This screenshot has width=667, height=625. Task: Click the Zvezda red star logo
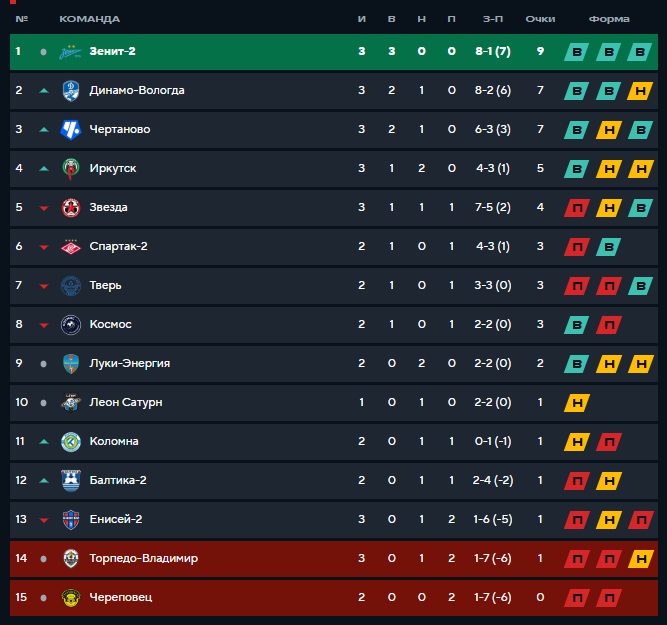[x=71, y=208]
